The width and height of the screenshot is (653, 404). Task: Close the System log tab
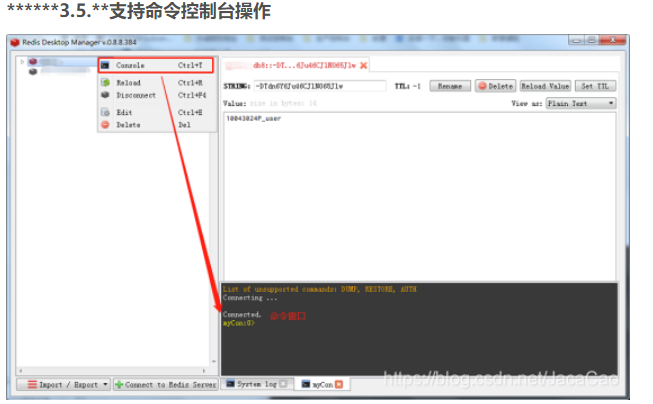tap(283, 384)
